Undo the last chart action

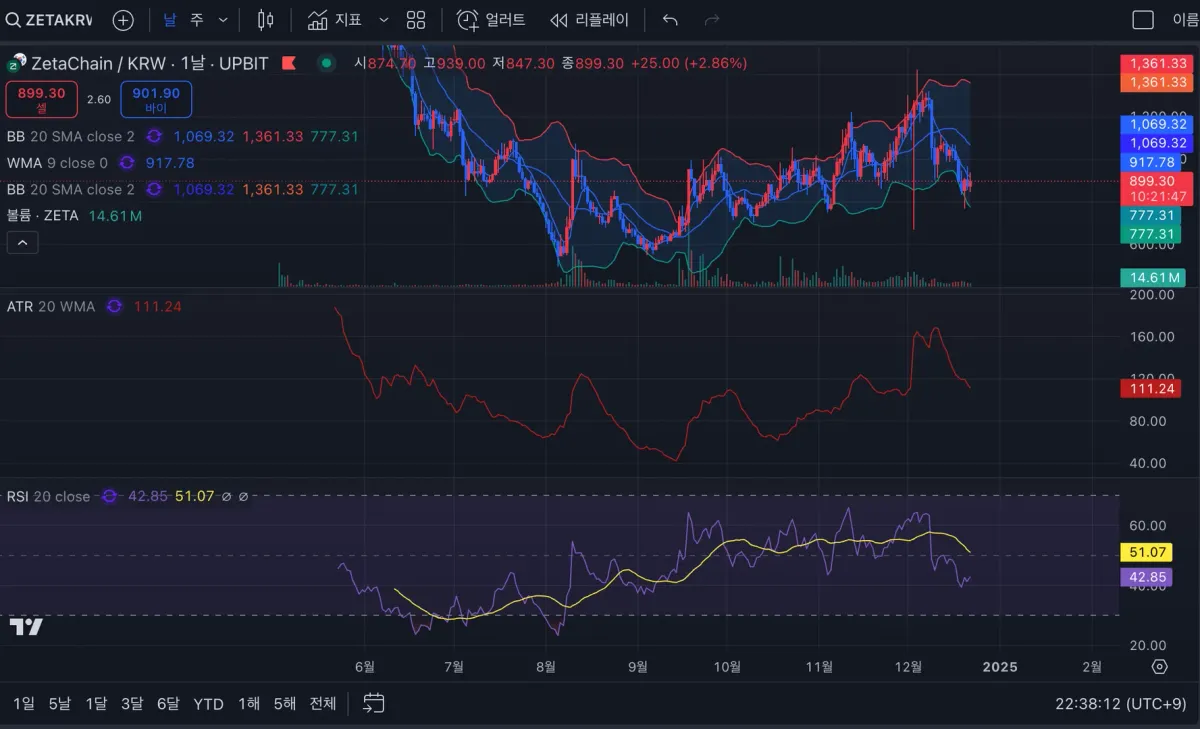(x=670, y=20)
